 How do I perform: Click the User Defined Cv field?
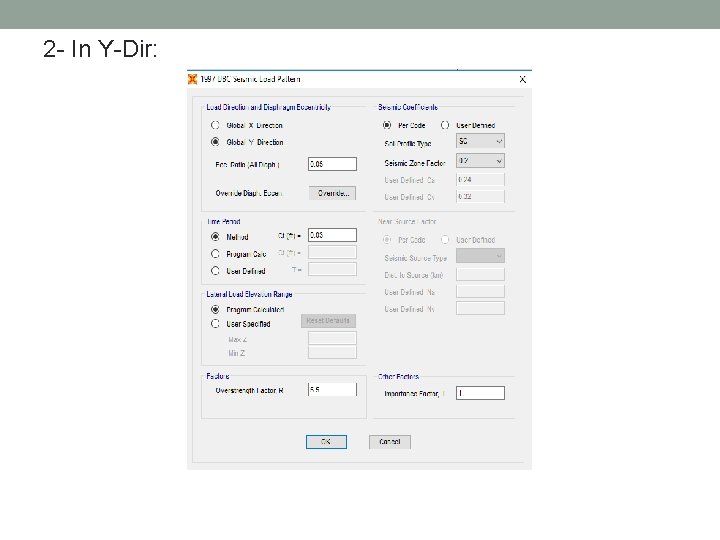click(x=480, y=197)
